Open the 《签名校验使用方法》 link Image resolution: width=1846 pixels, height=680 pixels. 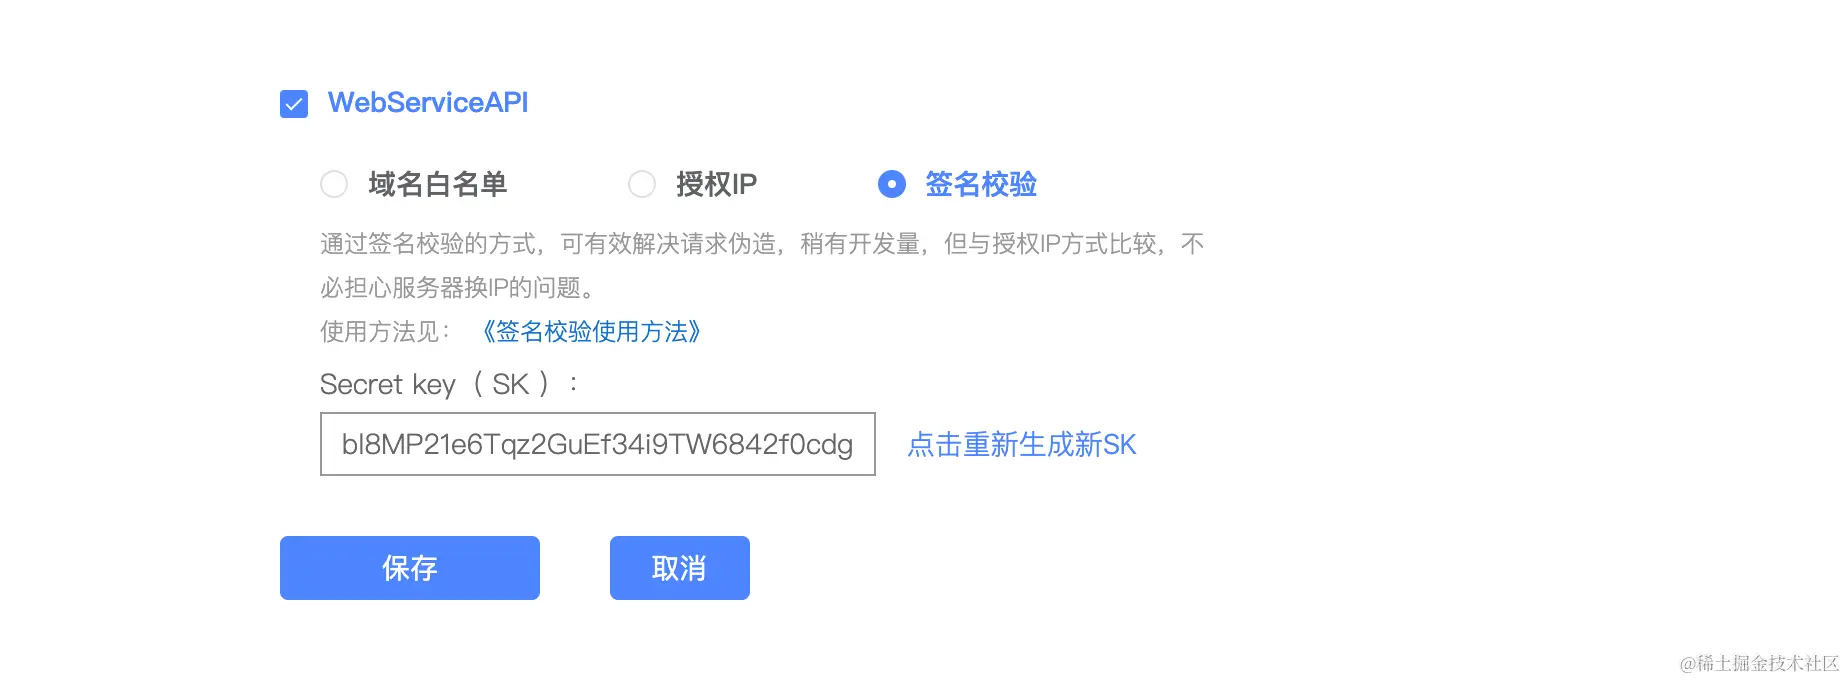590,332
